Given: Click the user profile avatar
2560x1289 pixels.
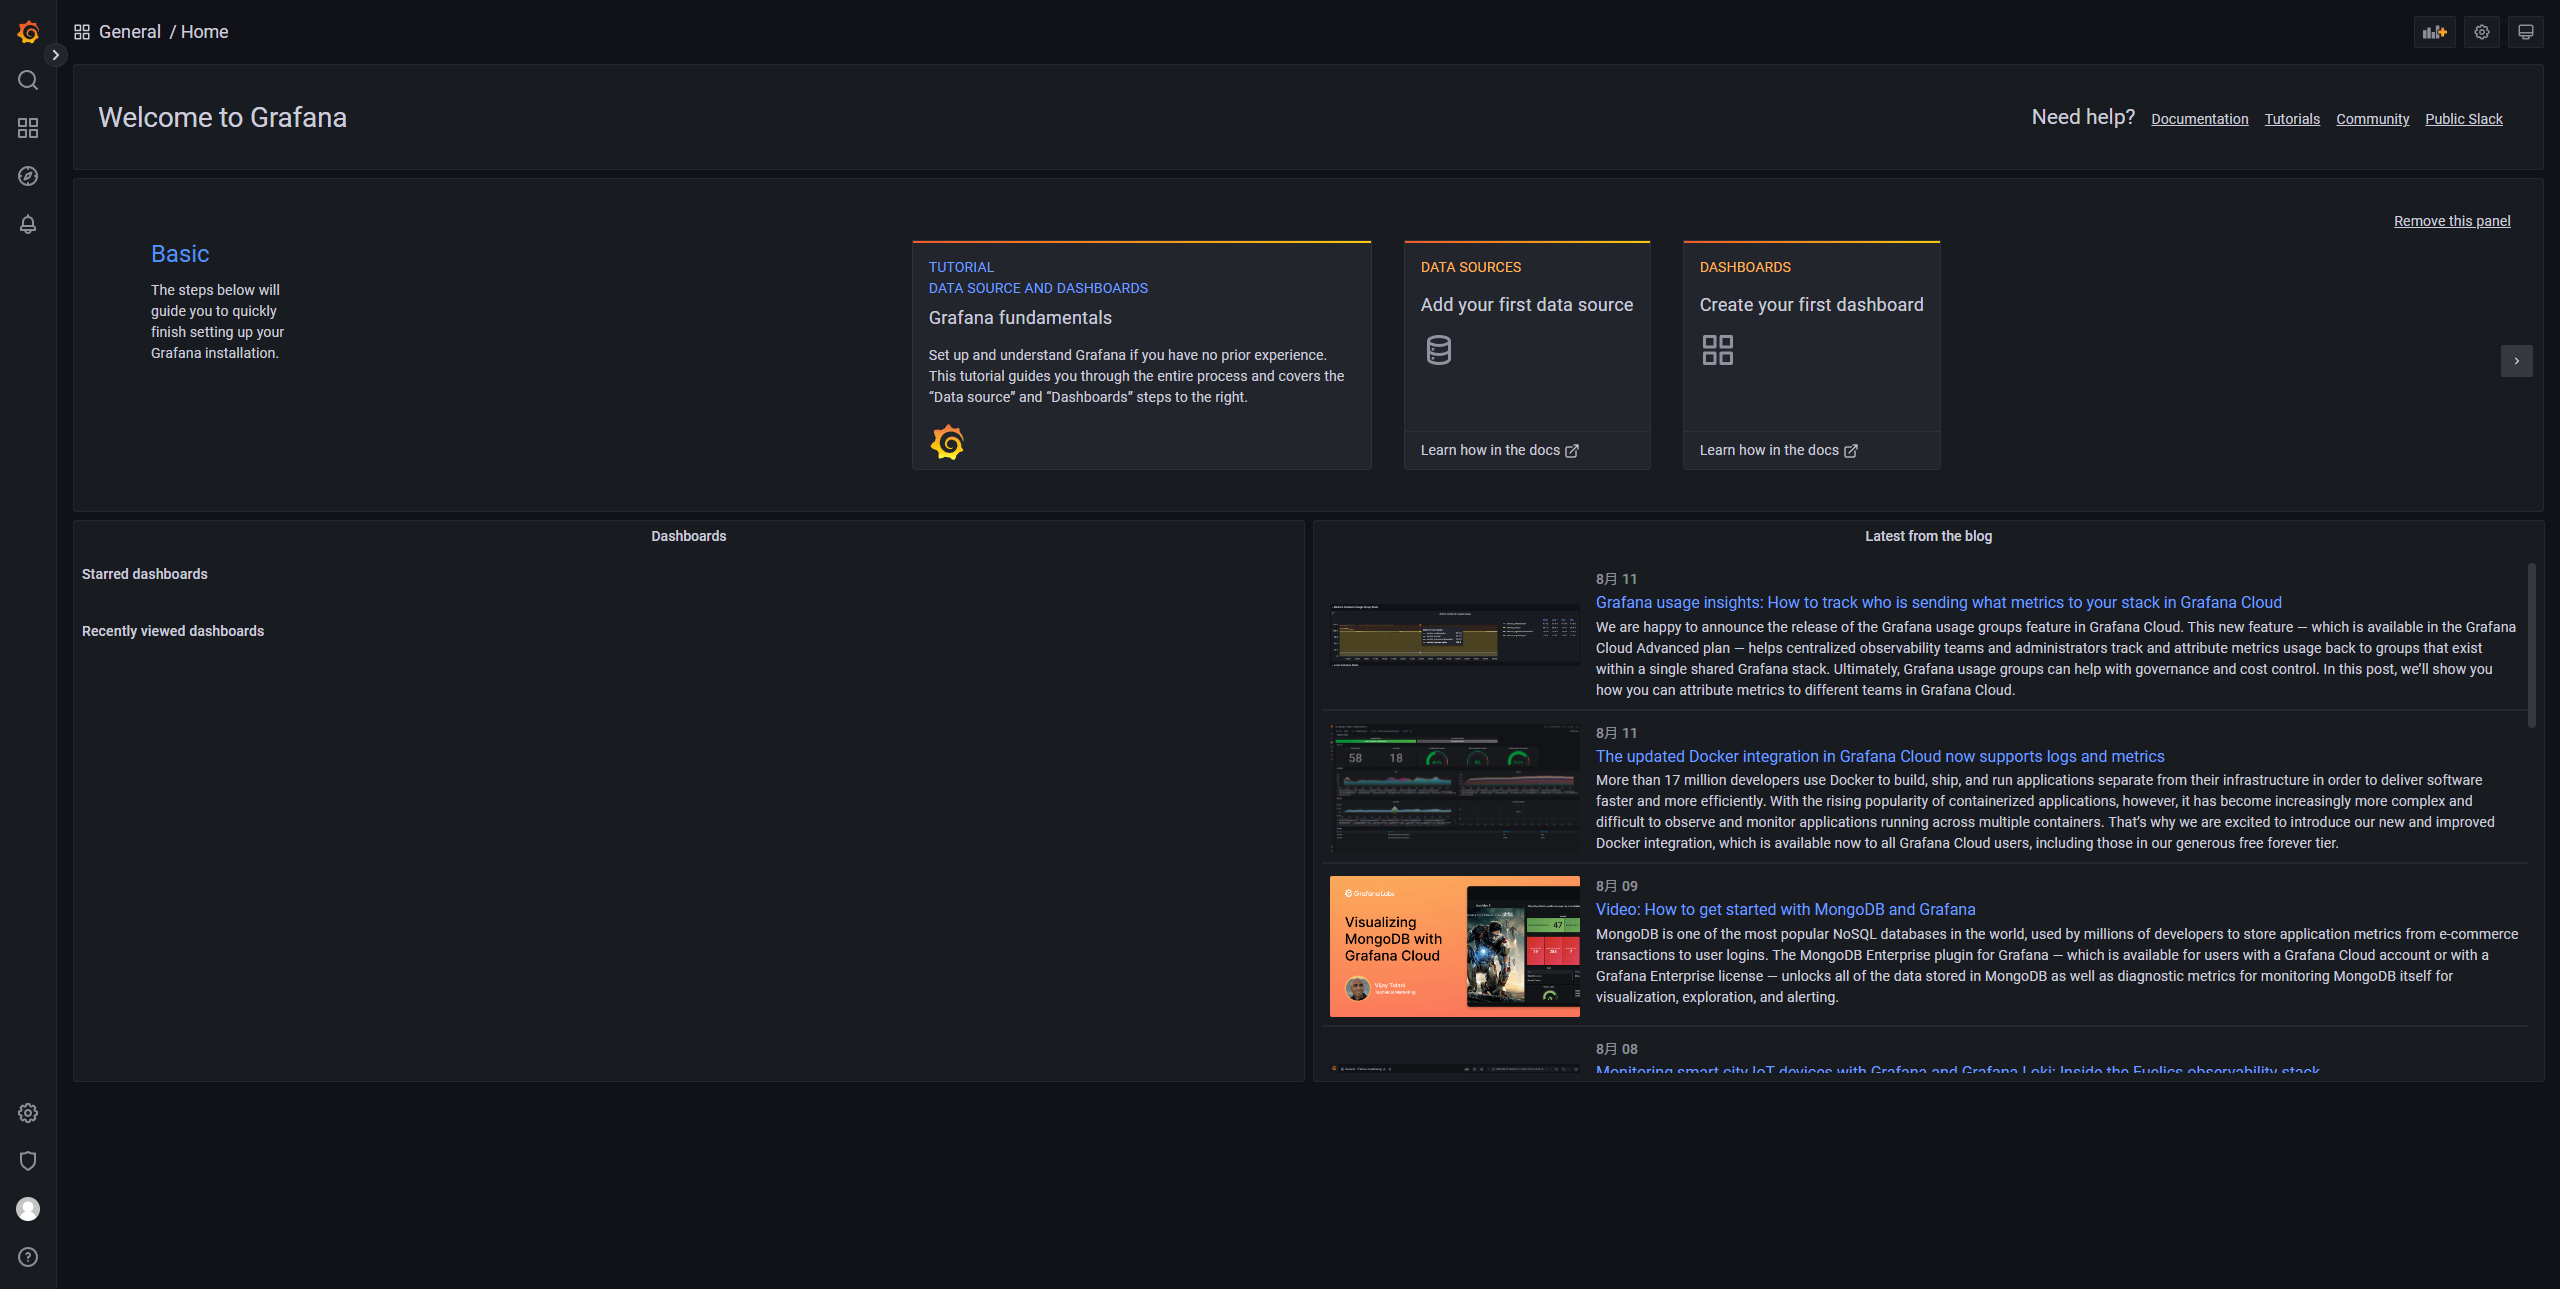Looking at the screenshot, I should click(28, 1209).
